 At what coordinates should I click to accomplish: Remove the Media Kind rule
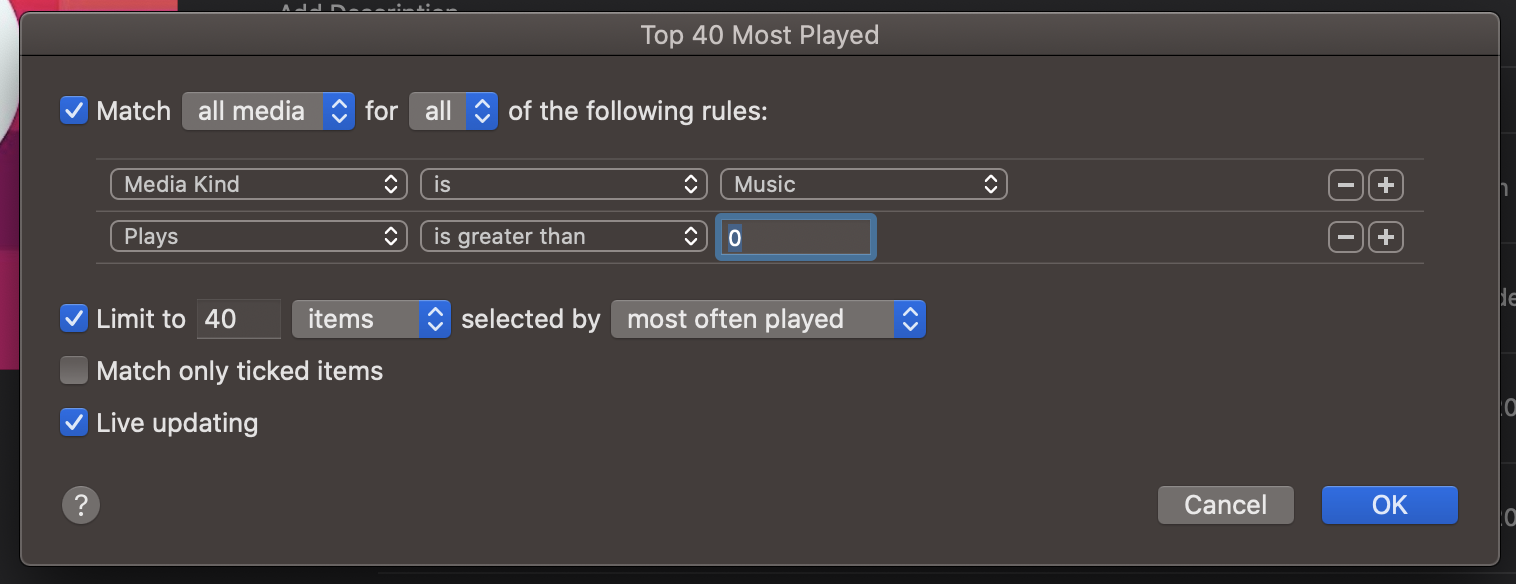pos(1345,184)
